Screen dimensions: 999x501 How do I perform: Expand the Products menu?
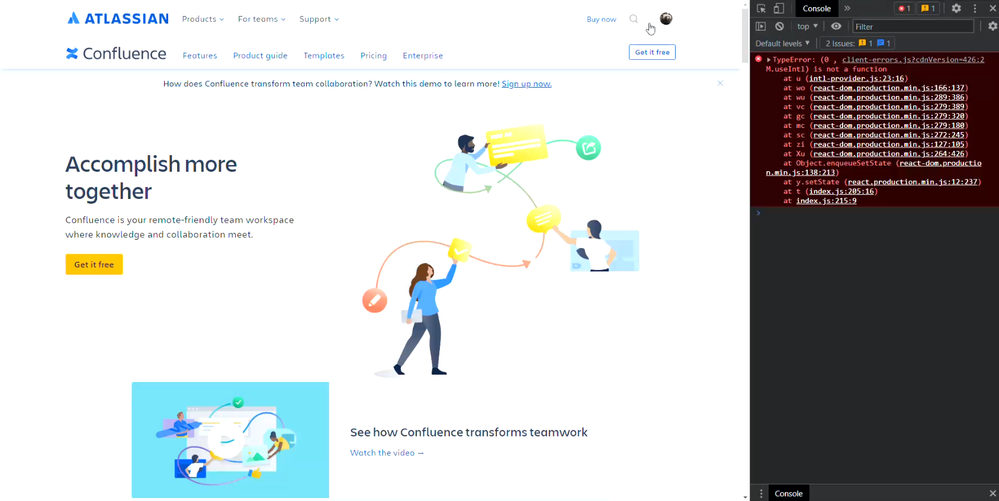[203, 19]
